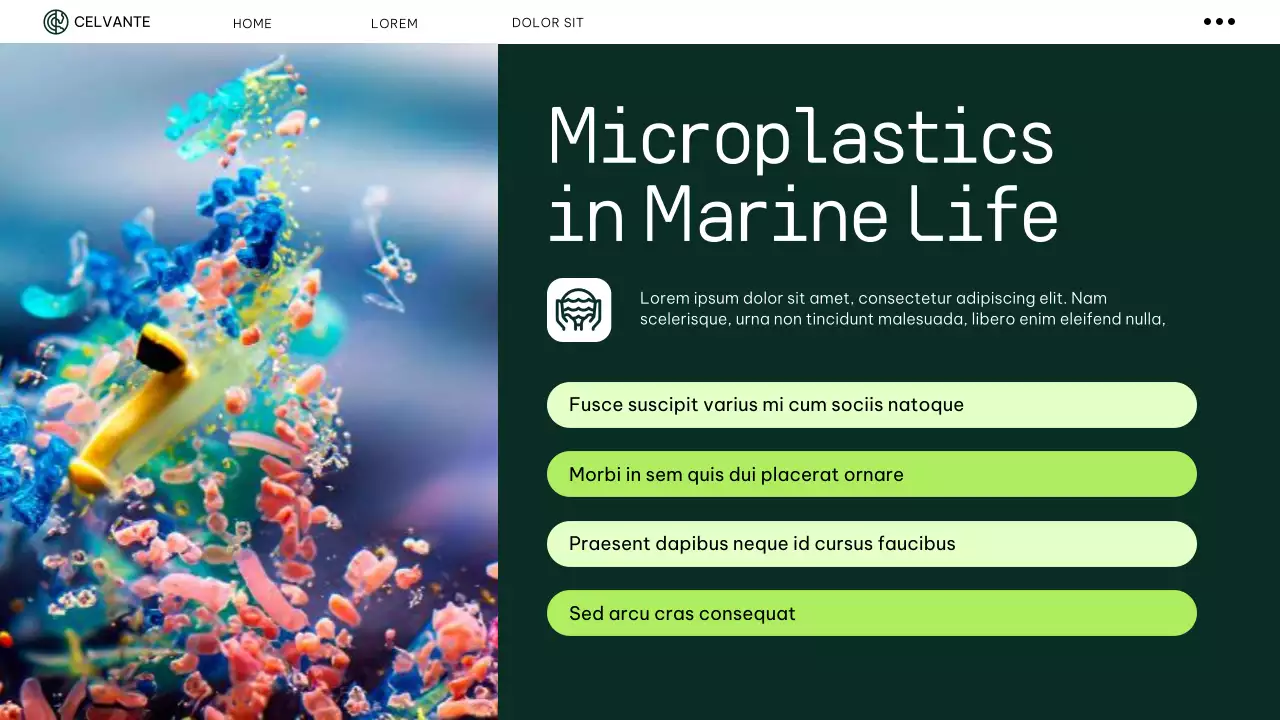1280x720 pixels.
Task: Click the Celvante circular logo icon
Action: [x=56, y=22]
